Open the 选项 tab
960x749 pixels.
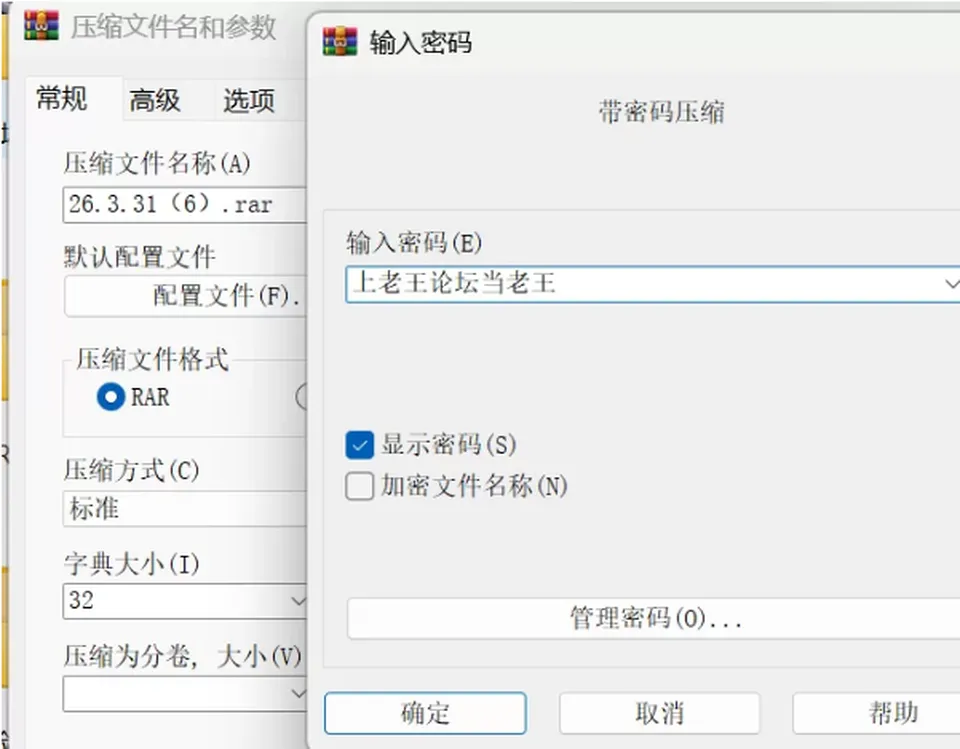pos(249,100)
